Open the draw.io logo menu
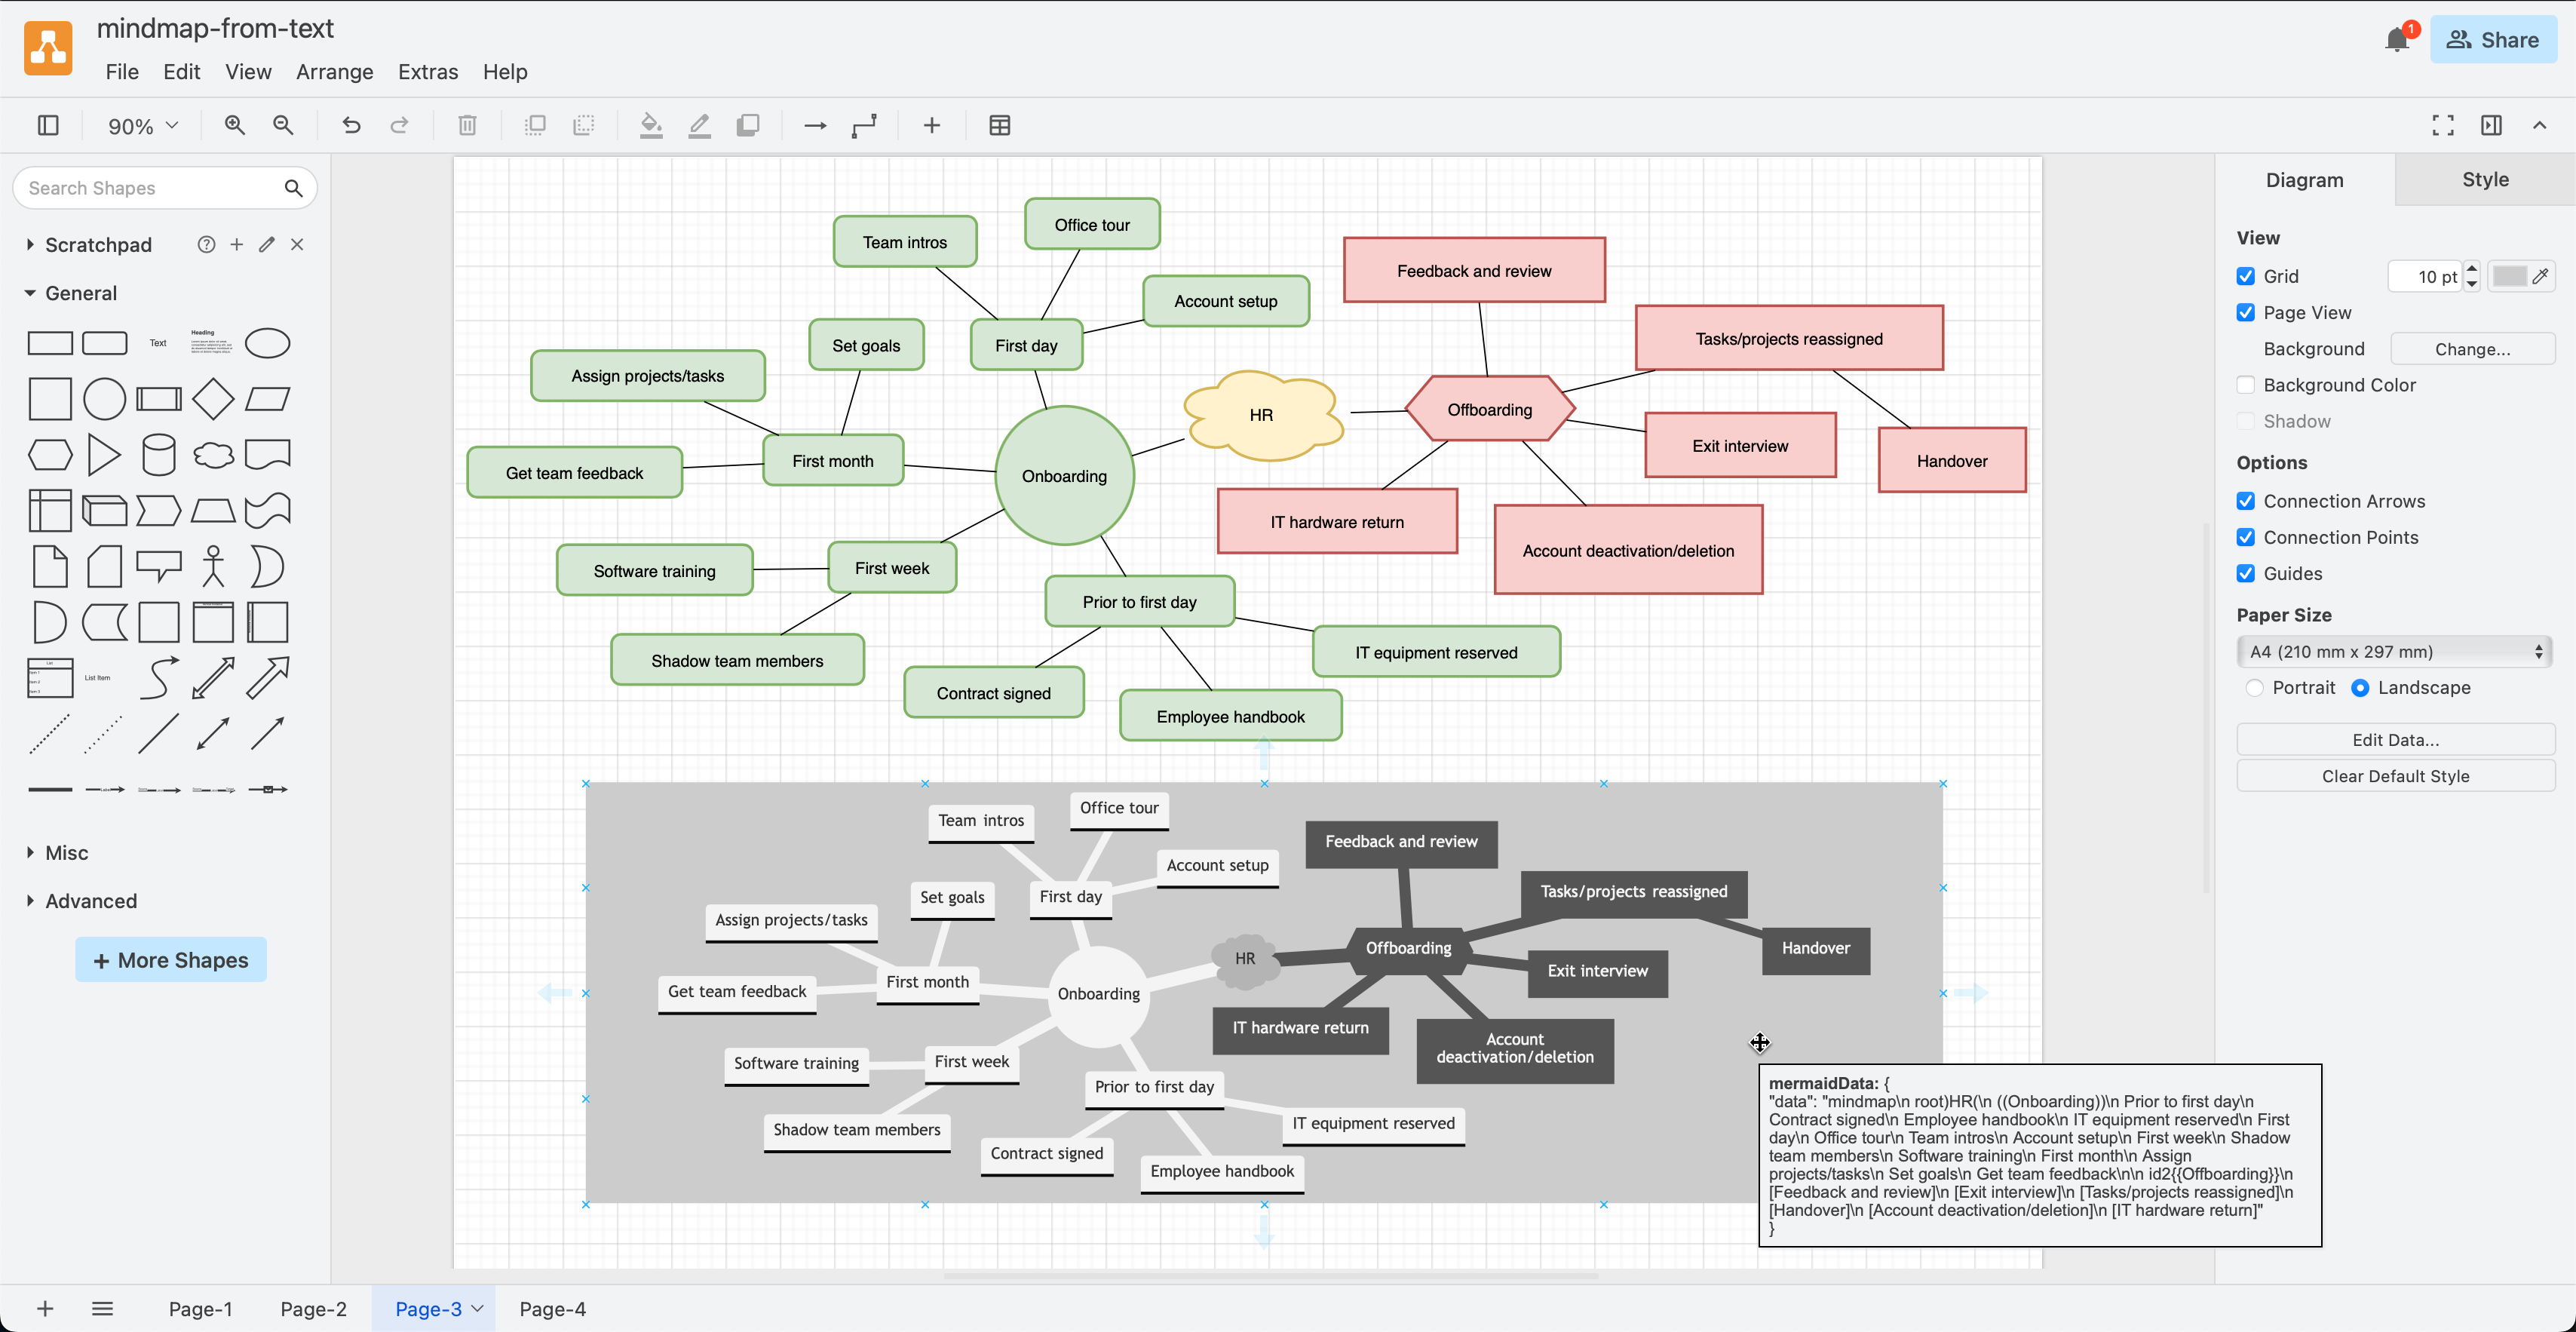Viewport: 2576px width, 1332px height. point(47,47)
